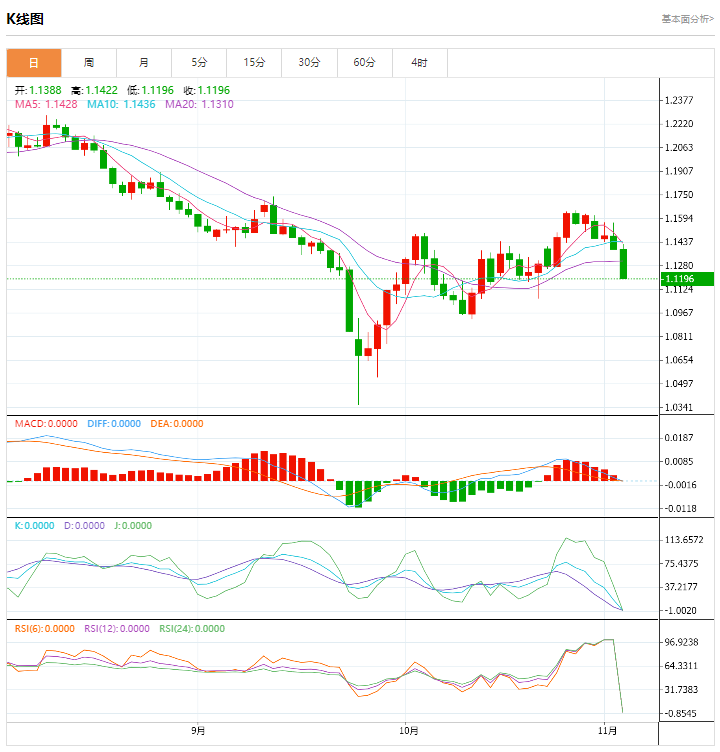
Task: Open the 15分 interval tab
Action: pyautogui.click(x=254, y=63)
